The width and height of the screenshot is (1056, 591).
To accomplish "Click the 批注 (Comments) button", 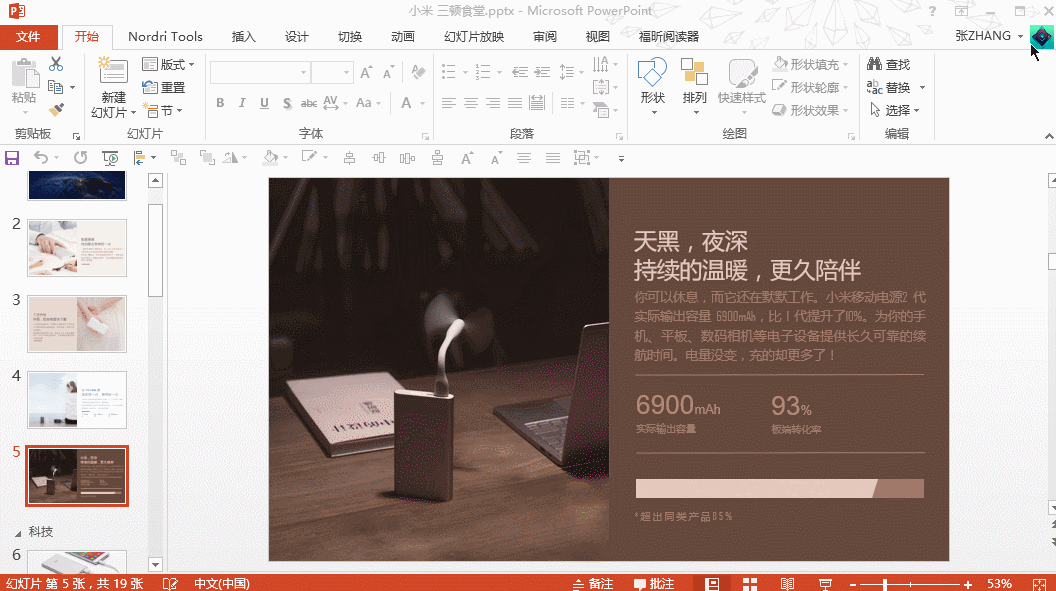I will click(x=654, y=583).
